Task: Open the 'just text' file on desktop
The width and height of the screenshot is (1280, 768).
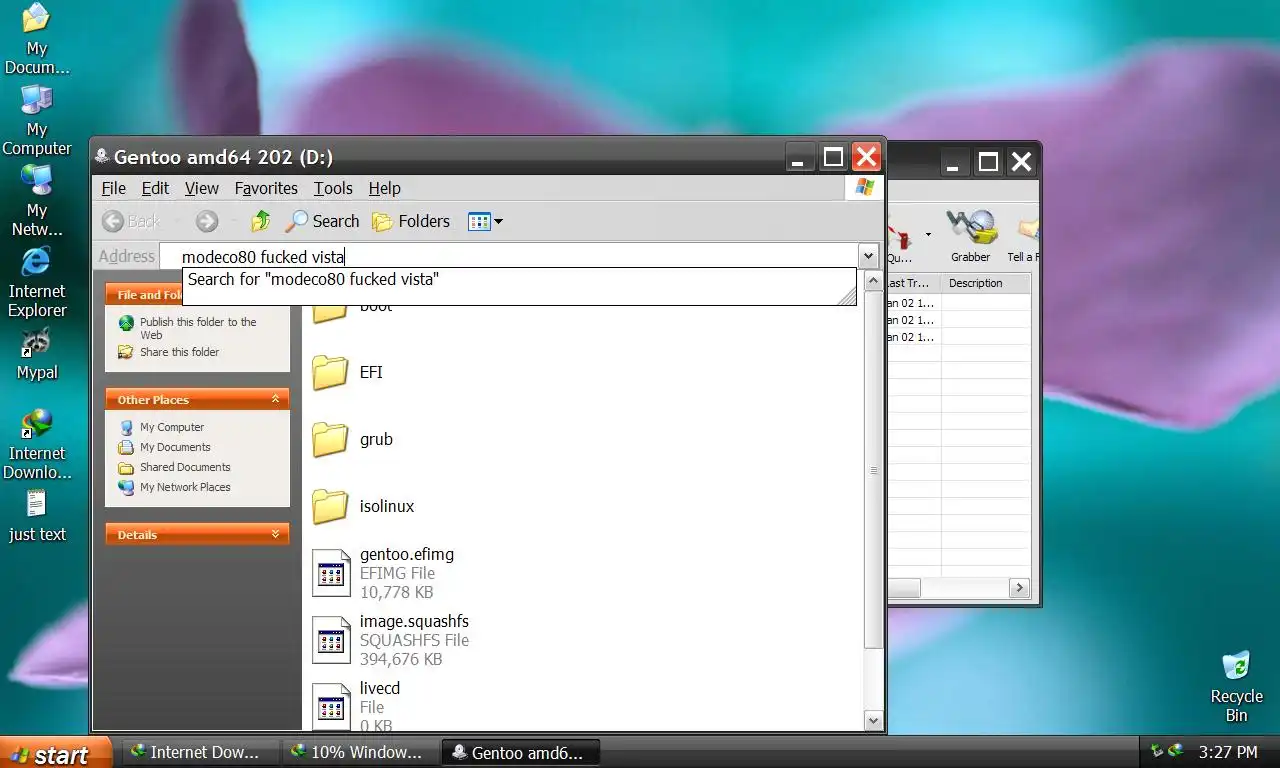Action: click(x=37, y=516)
